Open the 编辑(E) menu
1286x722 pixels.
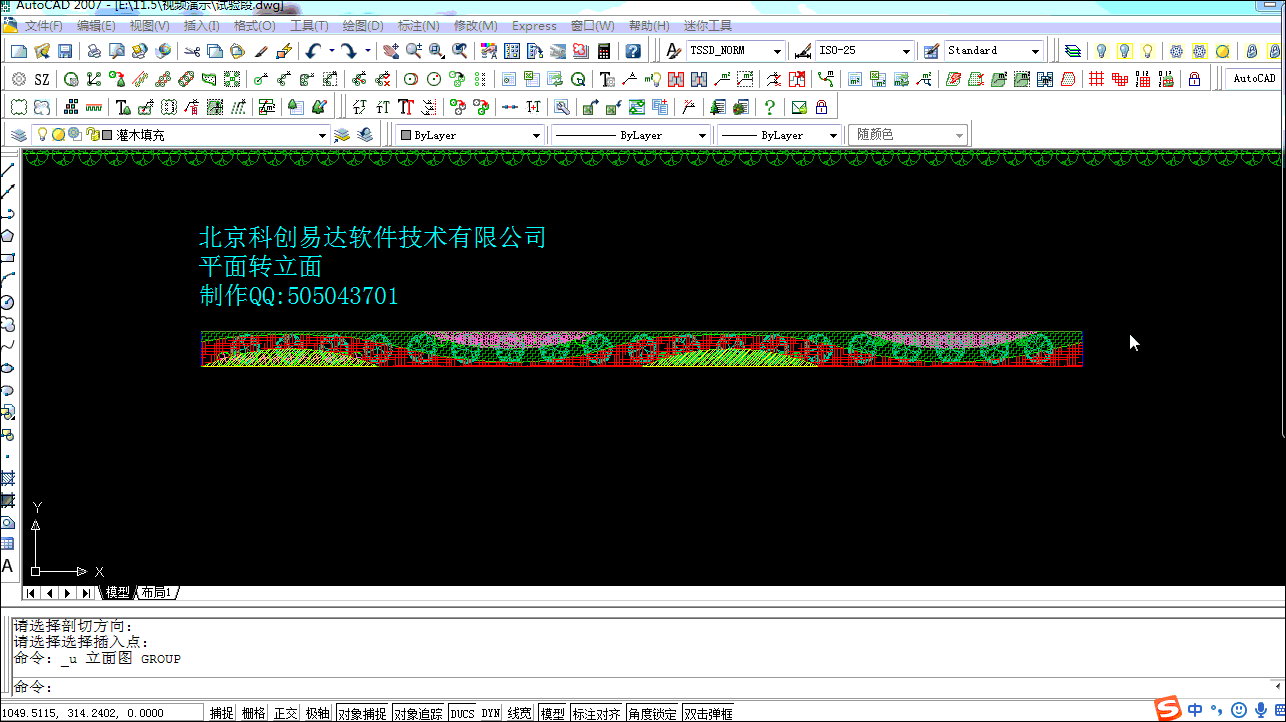[x=96, y=25]
